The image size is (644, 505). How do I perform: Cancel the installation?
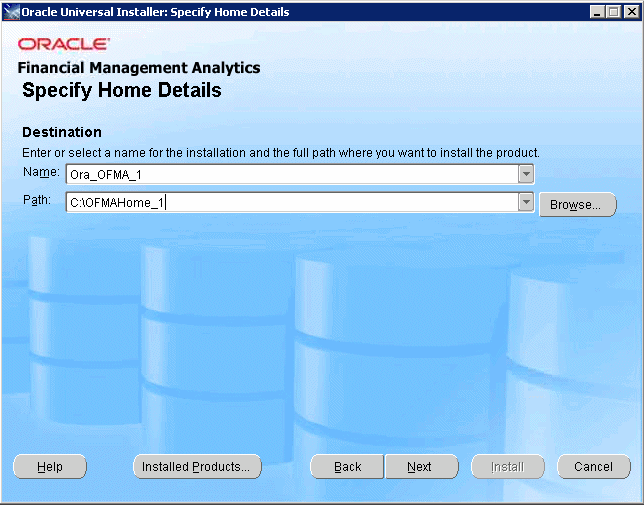pyautogui.click(x=593, y=466)
